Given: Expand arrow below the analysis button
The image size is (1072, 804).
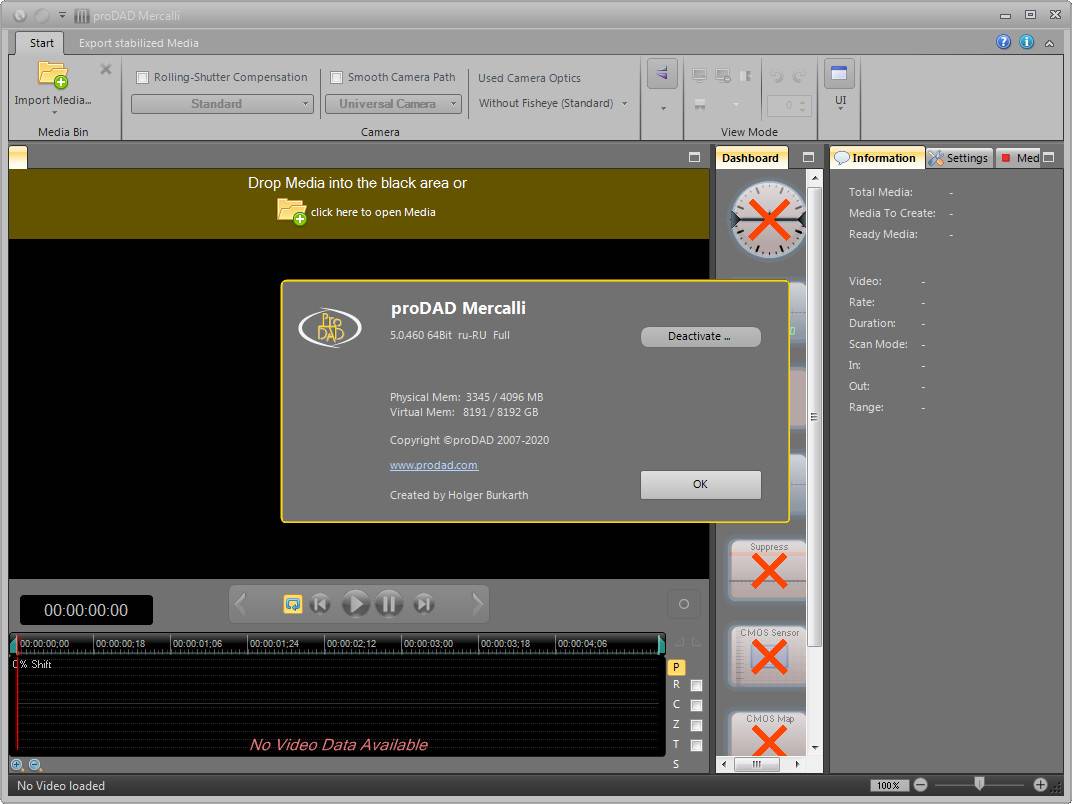Looking at the screenshot, I should click(x=663, y=108).
